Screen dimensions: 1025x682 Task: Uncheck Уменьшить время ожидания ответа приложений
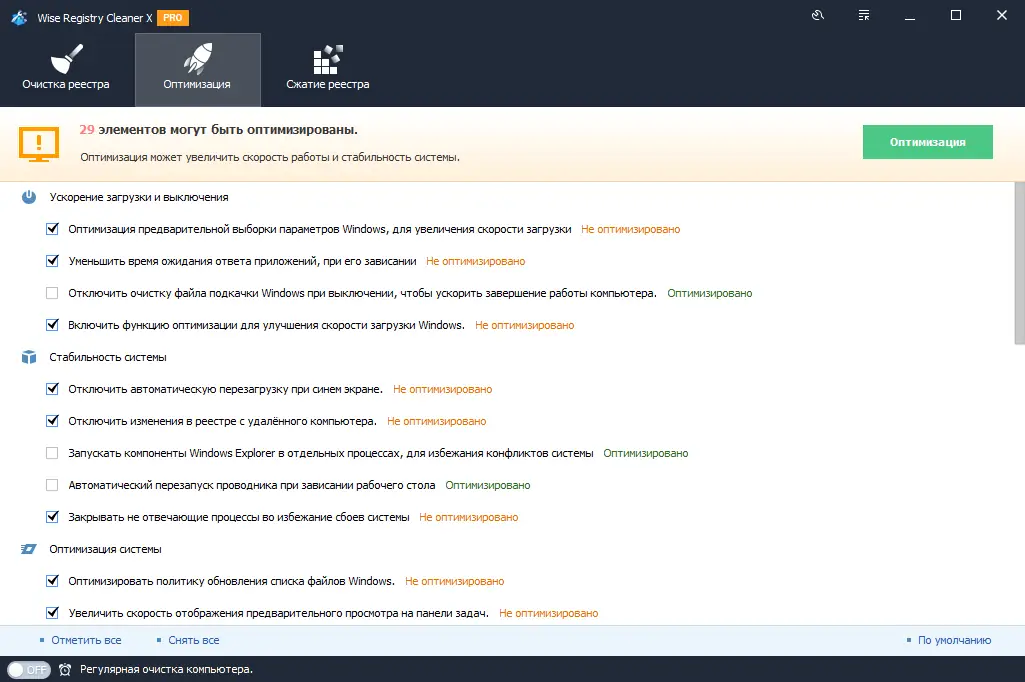(x=52, y=261)
